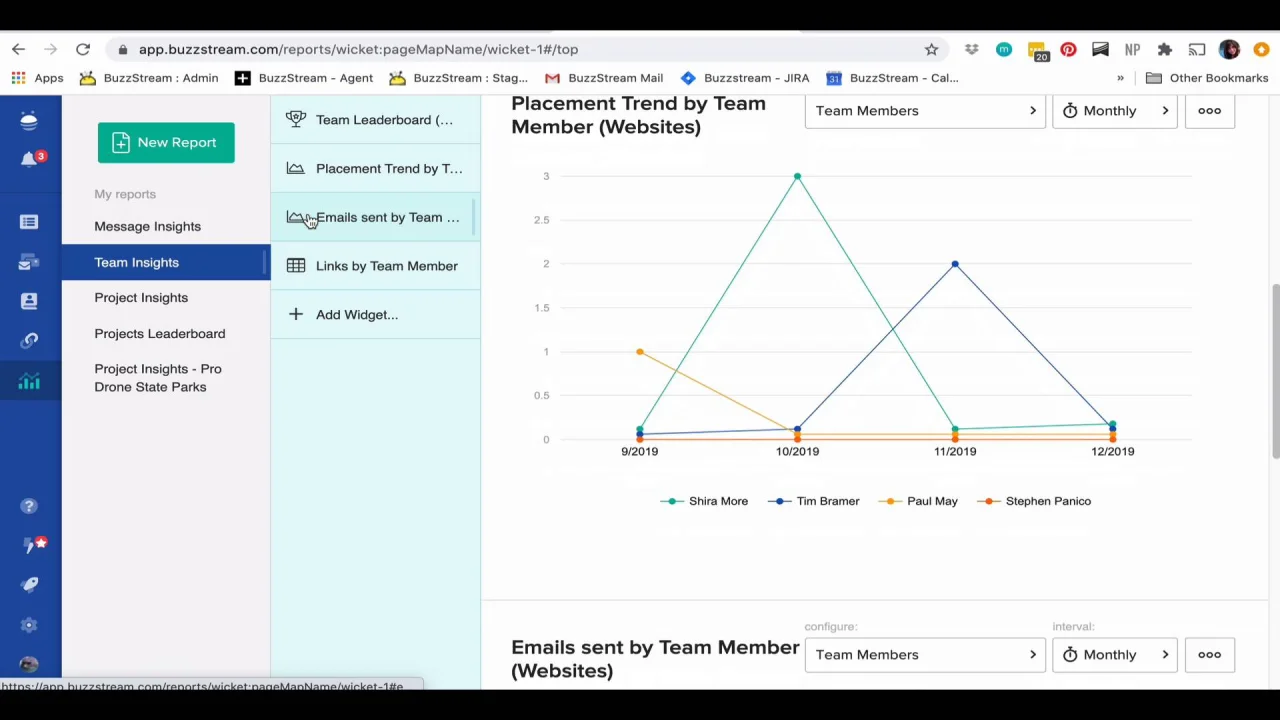Open BuzzStream Mail bookmark
The image size is (1280, 720).
603,78
